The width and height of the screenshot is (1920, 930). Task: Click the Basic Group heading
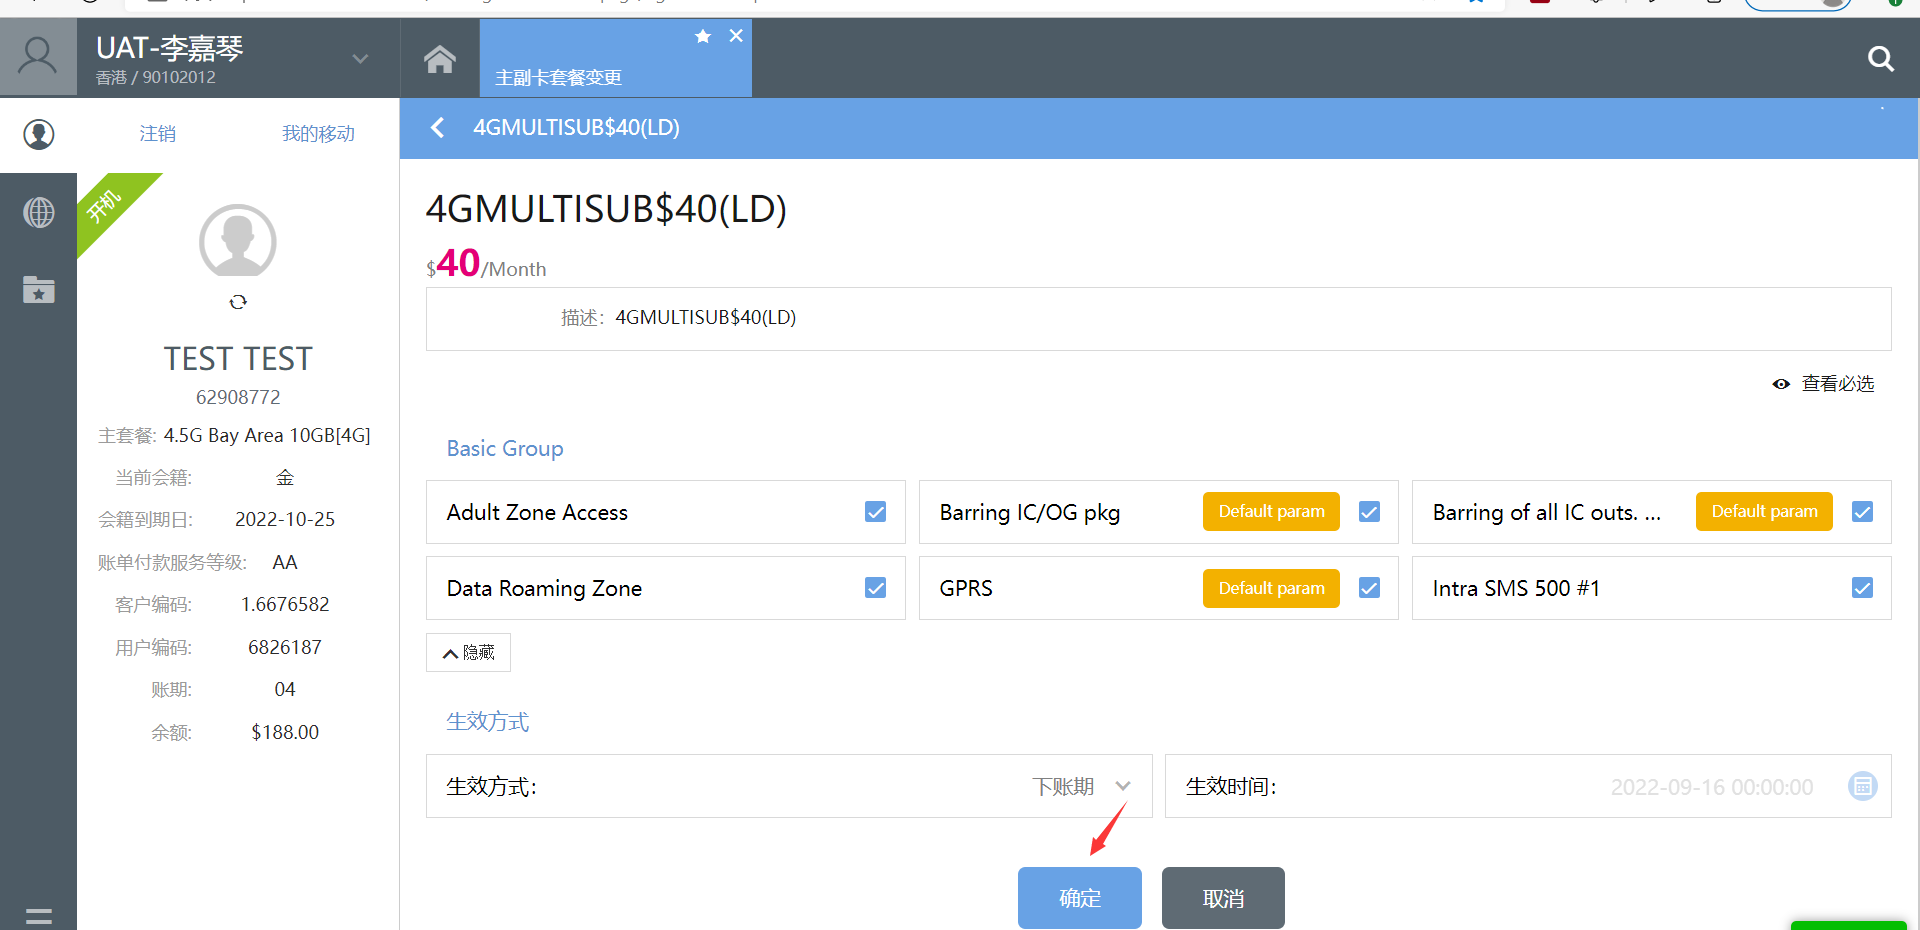[x=505, y=449]
